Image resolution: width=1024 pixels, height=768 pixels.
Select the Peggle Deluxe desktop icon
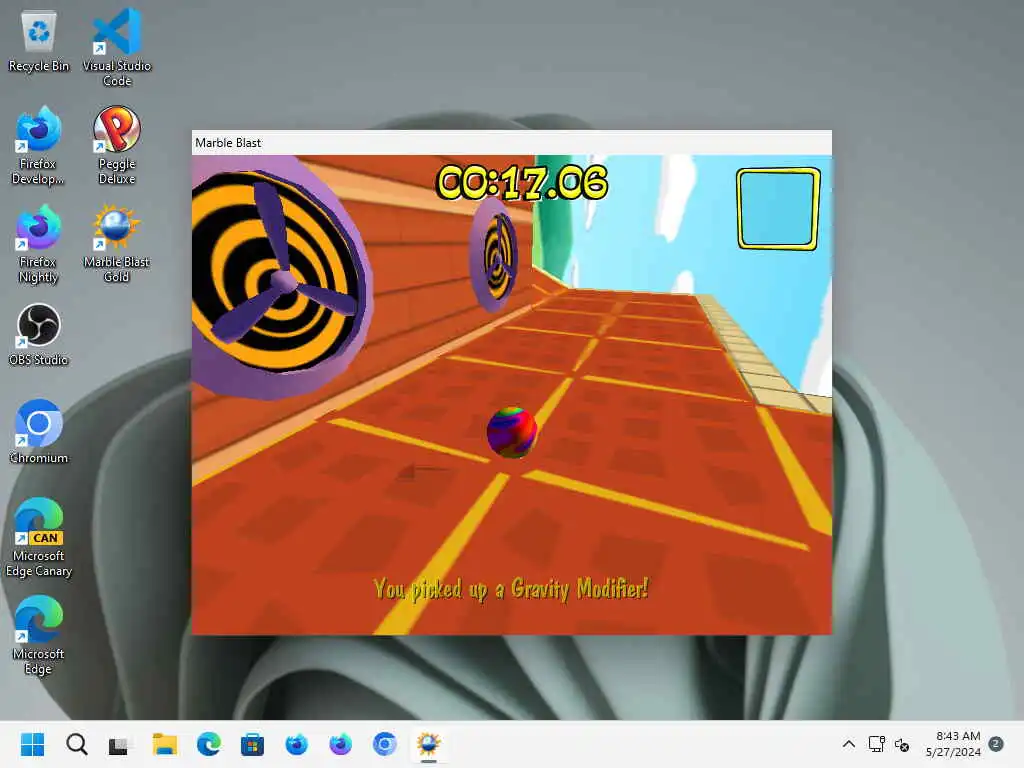tap(117, 145)
